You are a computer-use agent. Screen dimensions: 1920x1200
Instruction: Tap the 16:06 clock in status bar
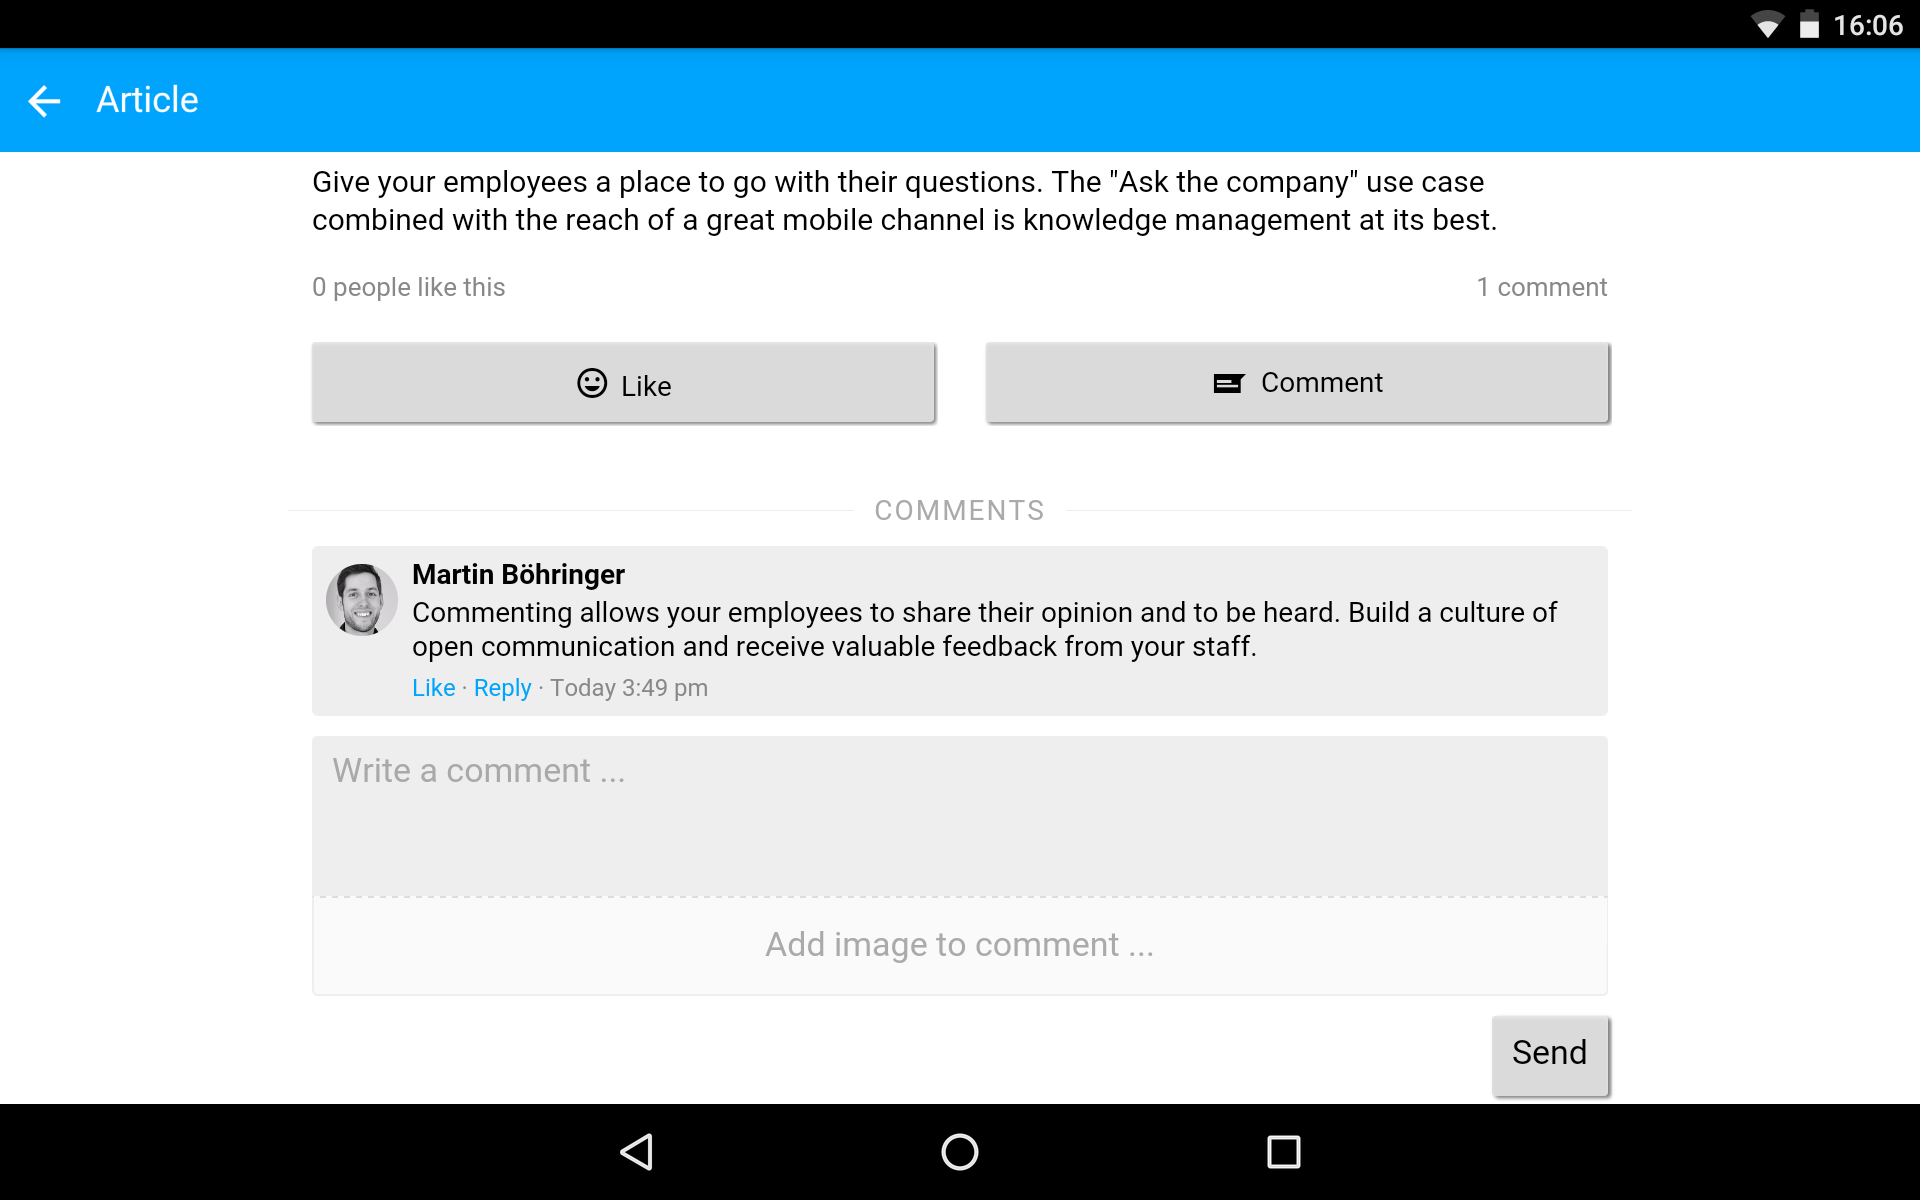coord(1868,25)
